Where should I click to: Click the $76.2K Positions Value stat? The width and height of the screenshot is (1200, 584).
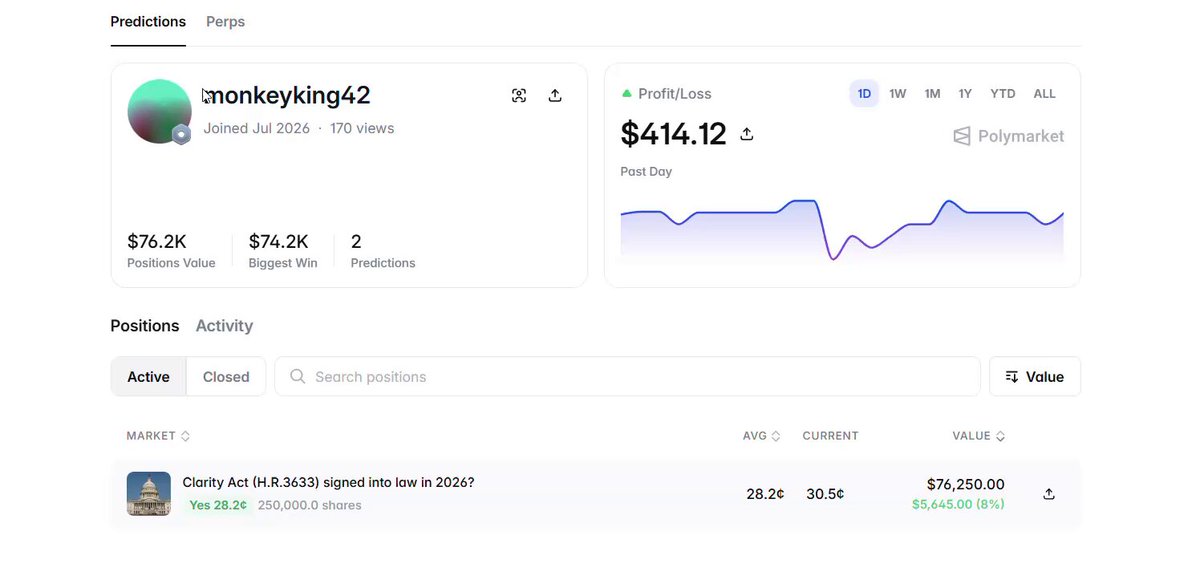click(171, 250)
